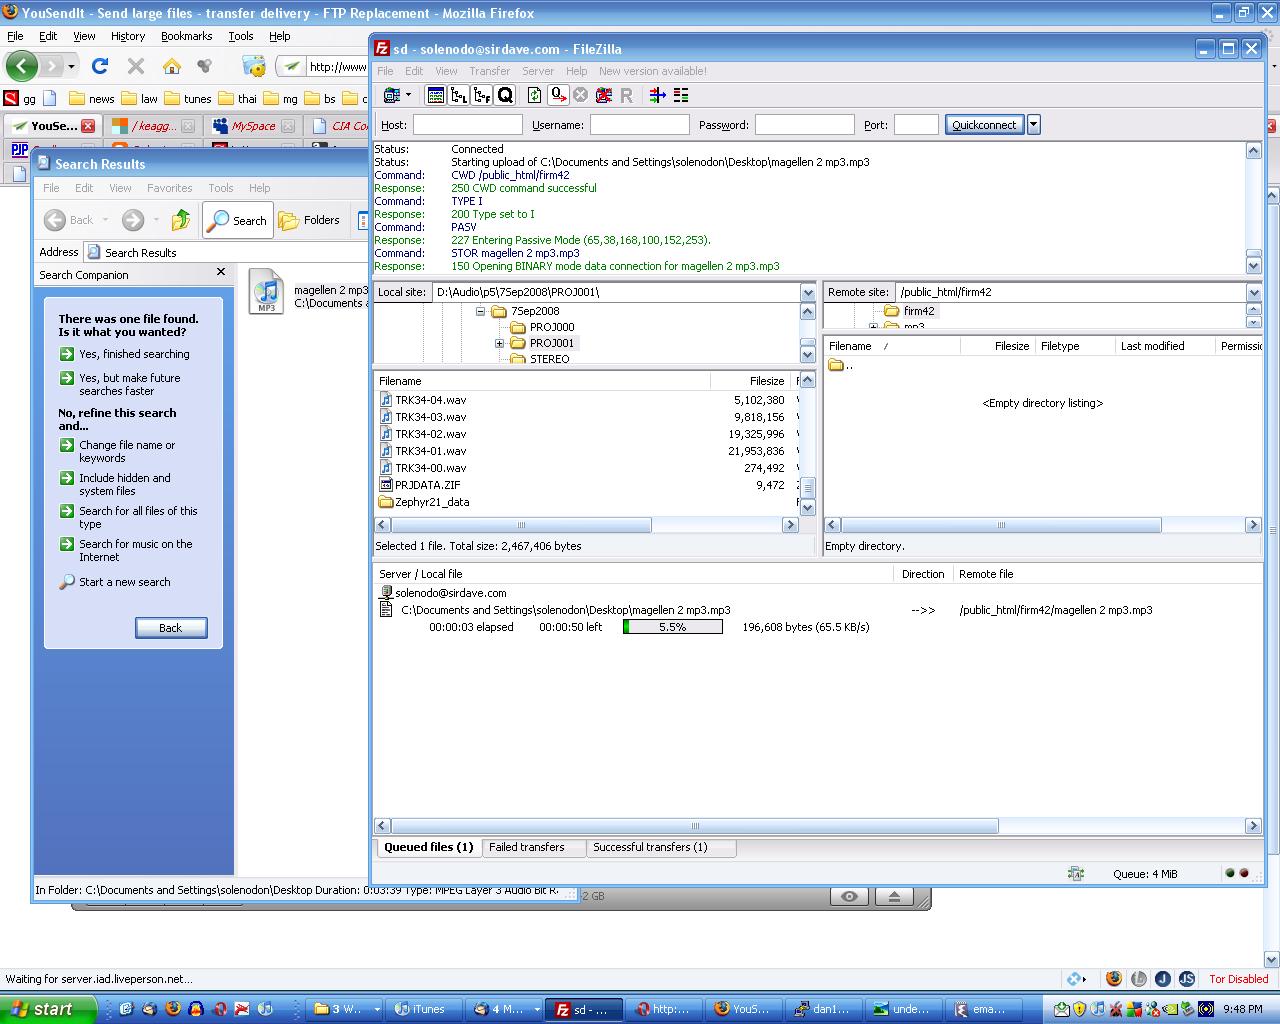Expand the PROJ001 folder tree node

(499, 343)
